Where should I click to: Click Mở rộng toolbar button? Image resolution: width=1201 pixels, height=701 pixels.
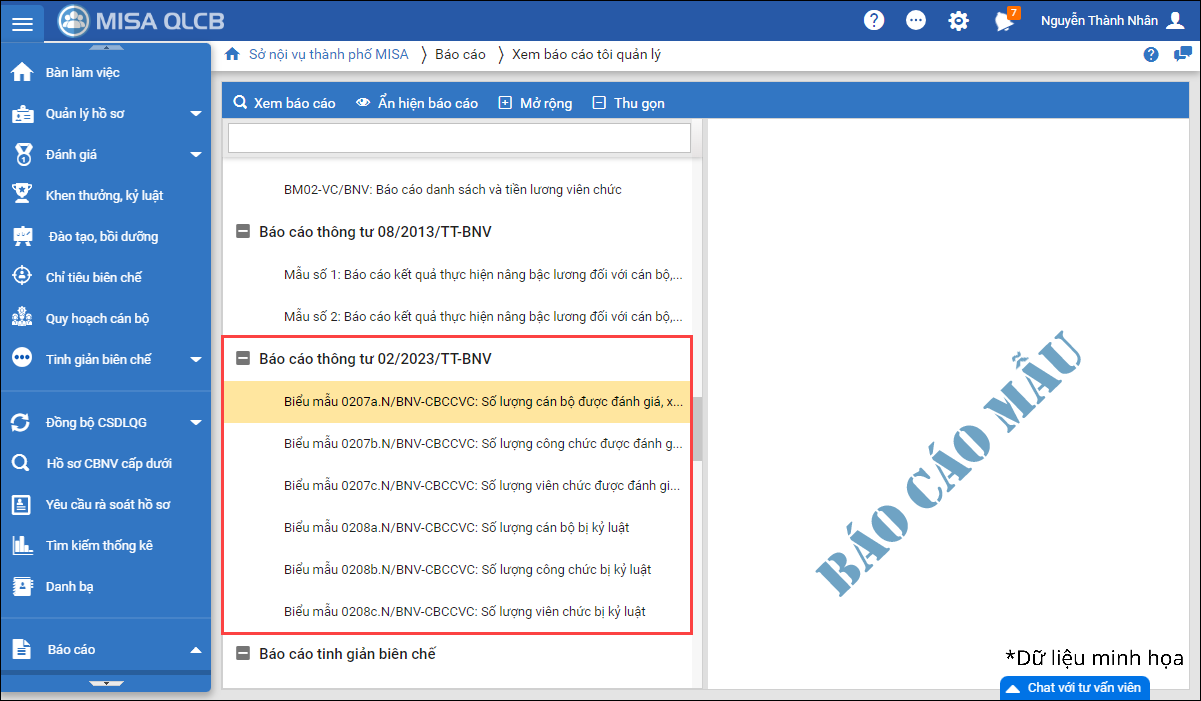pyautogui.click(x=535, y=103)
